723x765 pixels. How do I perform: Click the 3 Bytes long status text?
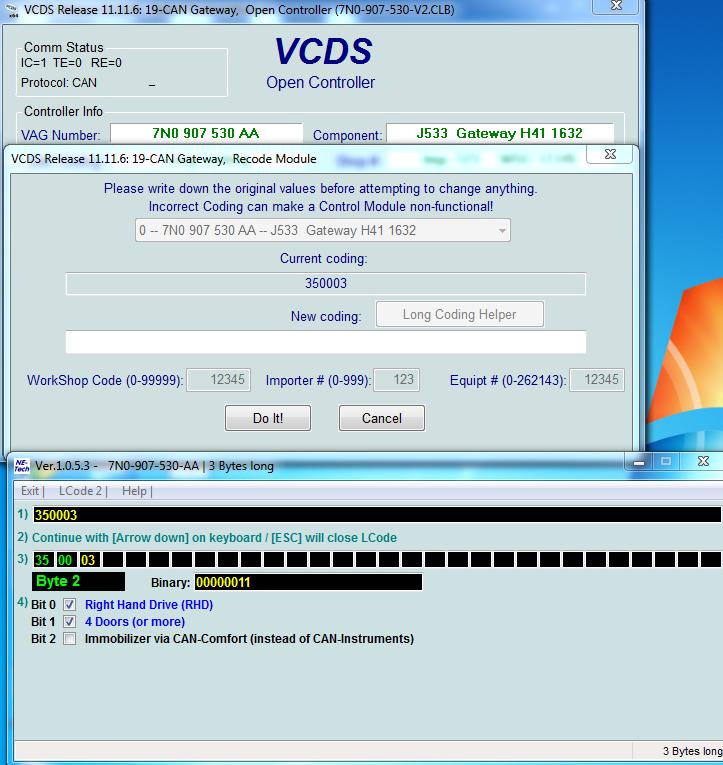click(692, 751)
